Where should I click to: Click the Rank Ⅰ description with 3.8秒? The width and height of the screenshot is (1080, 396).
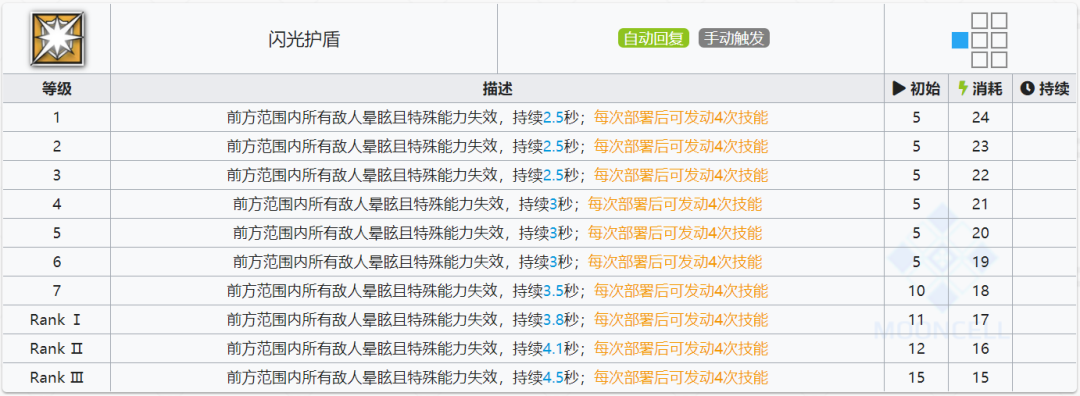(497, 320)
